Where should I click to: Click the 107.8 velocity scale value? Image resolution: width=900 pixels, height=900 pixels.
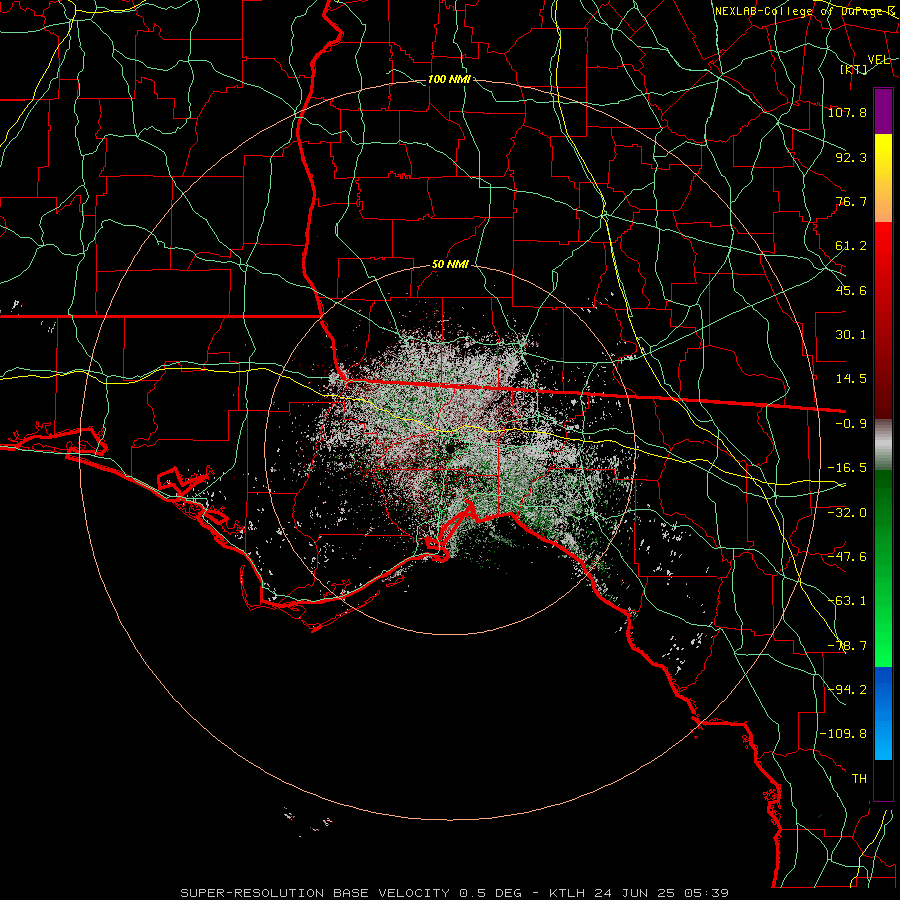click(847, 112)
